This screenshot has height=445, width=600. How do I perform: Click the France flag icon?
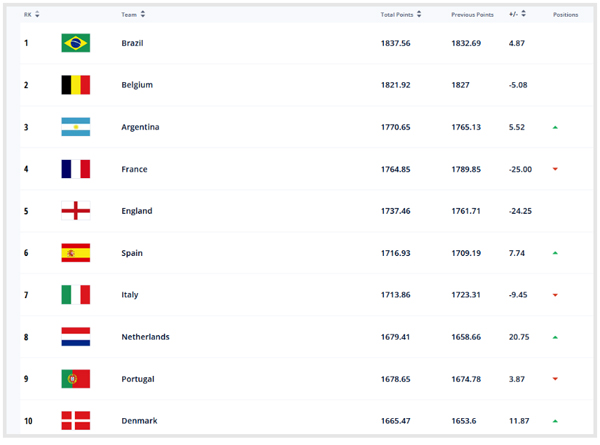click(x=75, y=169)
